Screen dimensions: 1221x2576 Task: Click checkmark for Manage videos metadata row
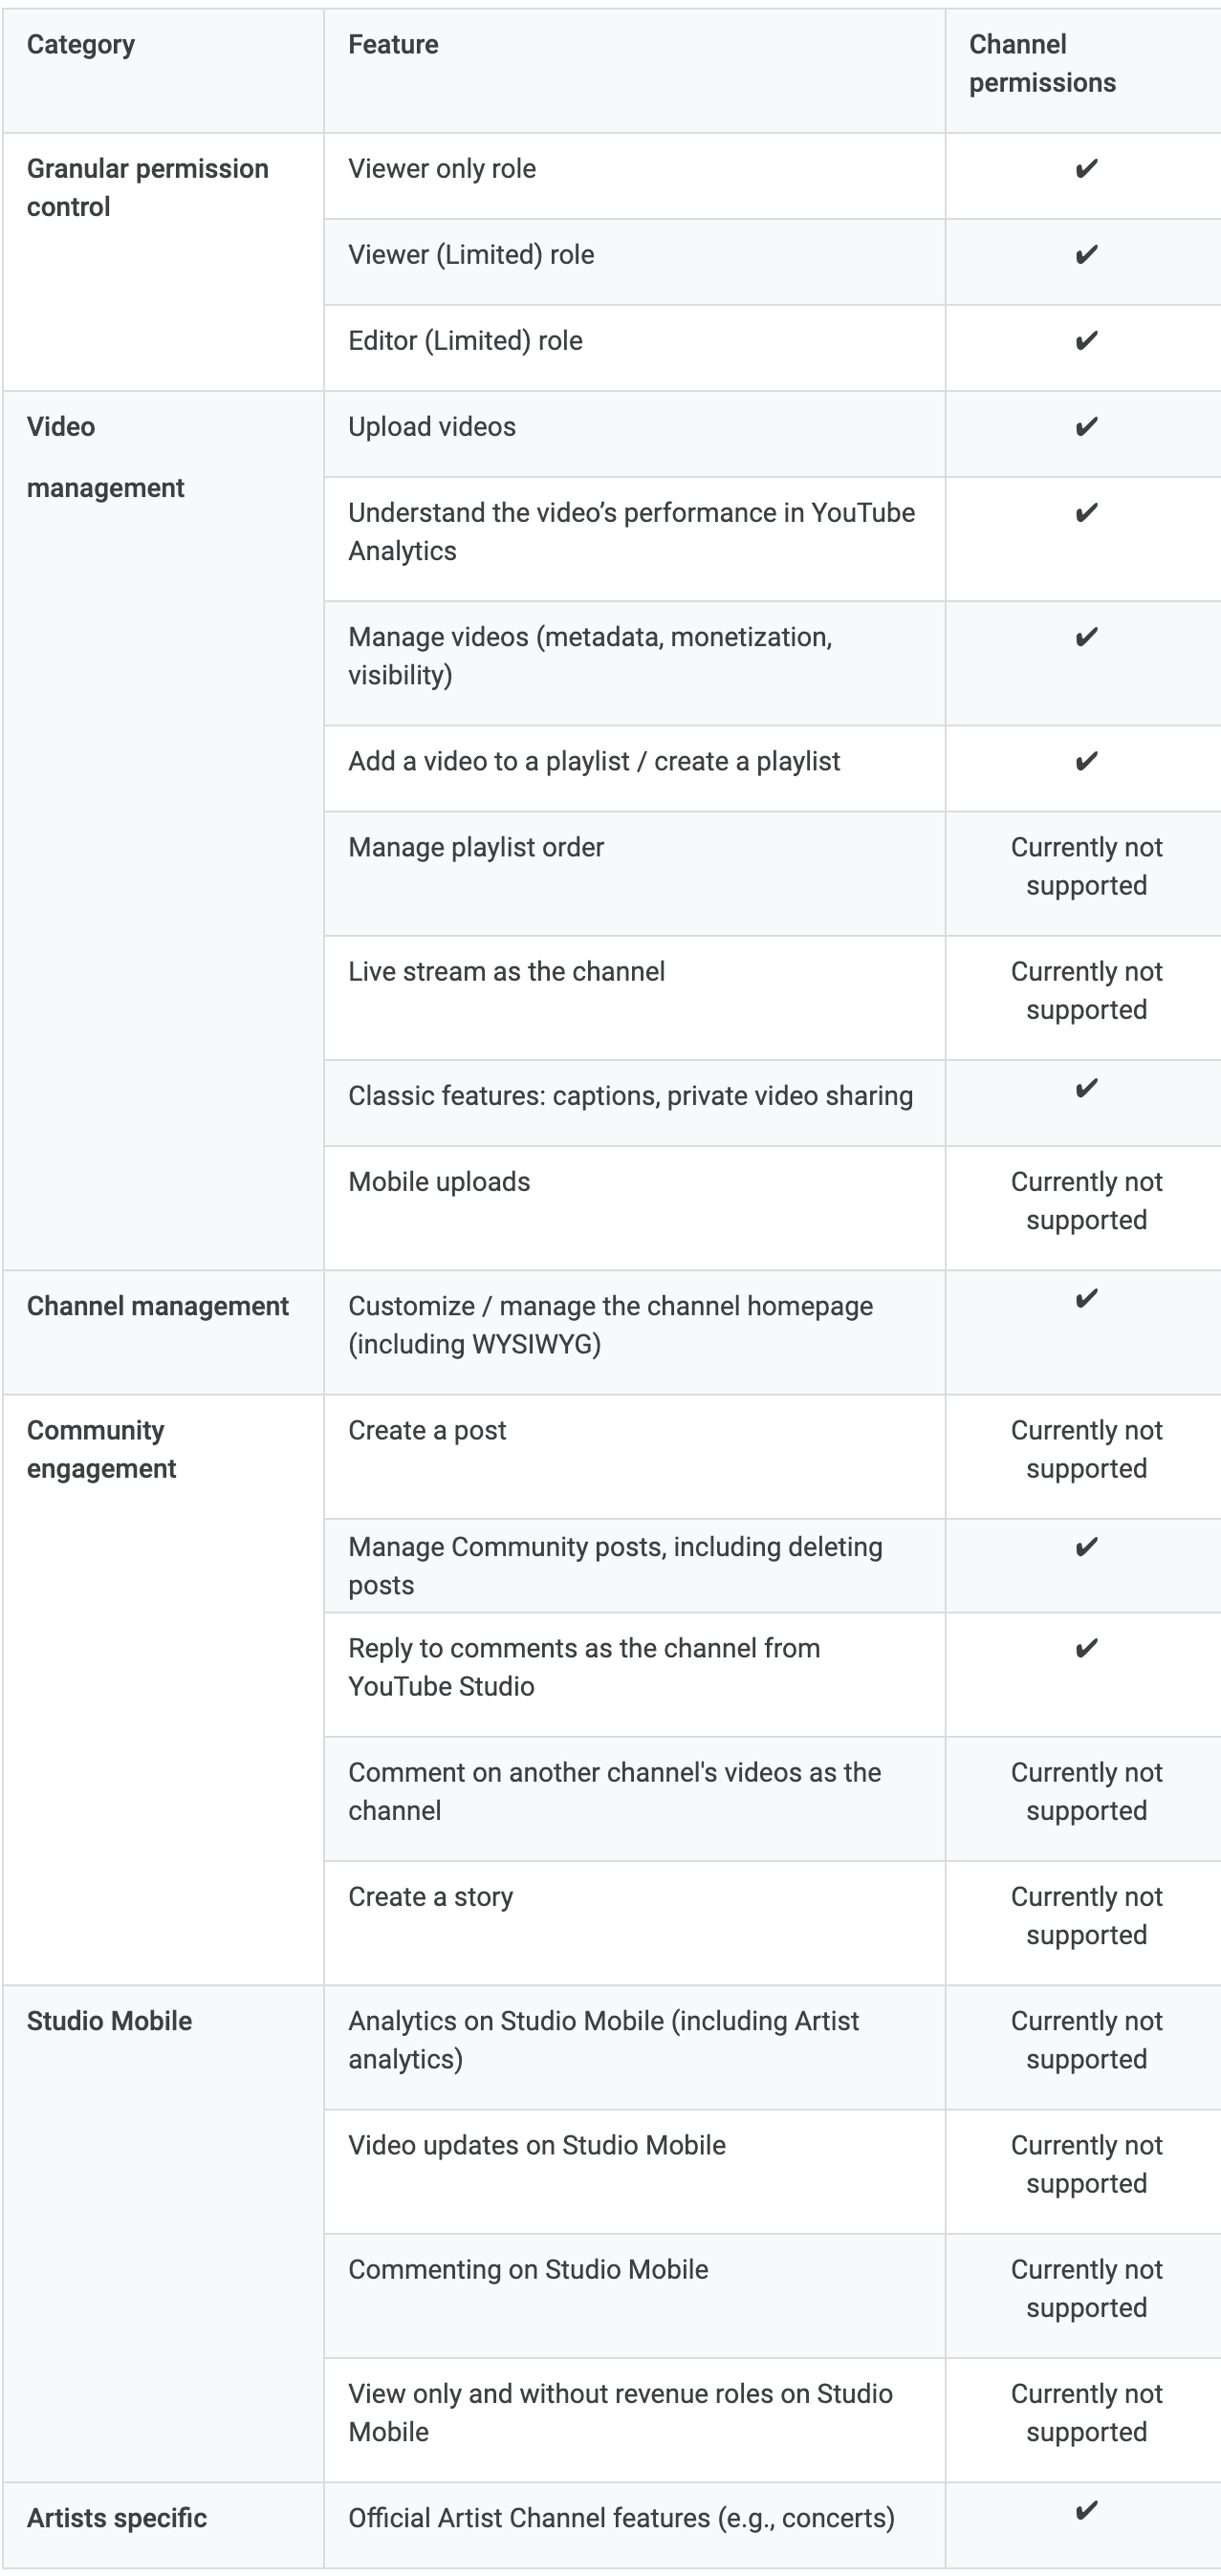pos(1086,637)
